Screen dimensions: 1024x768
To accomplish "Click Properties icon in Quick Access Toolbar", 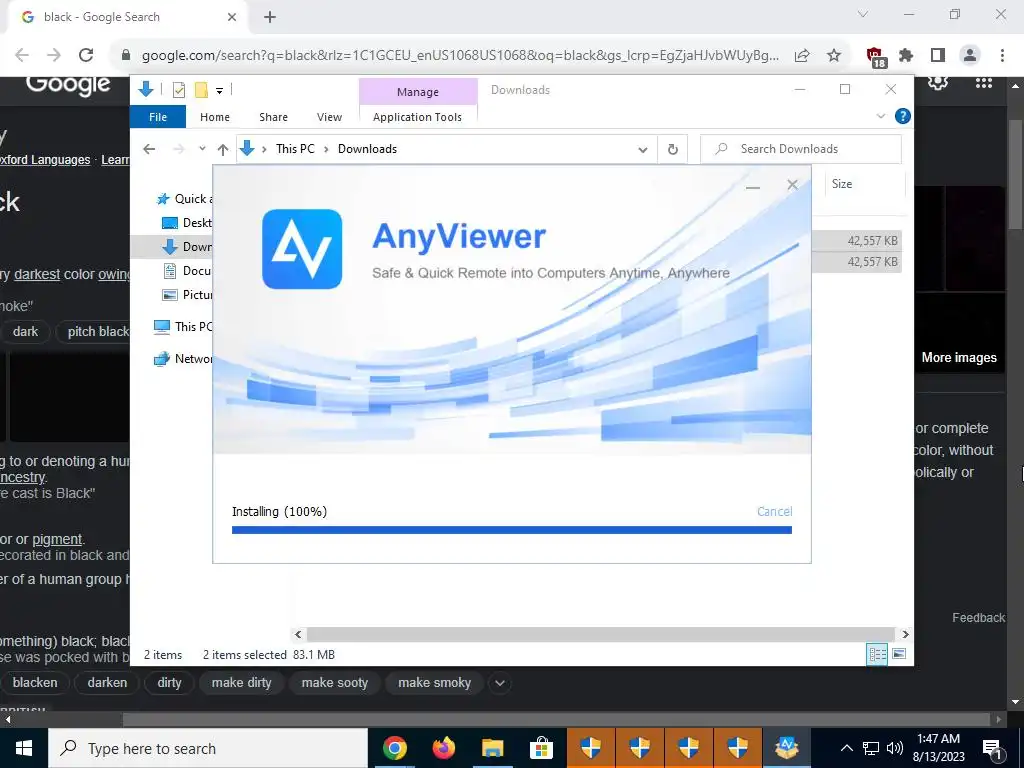I will (178, 90).
